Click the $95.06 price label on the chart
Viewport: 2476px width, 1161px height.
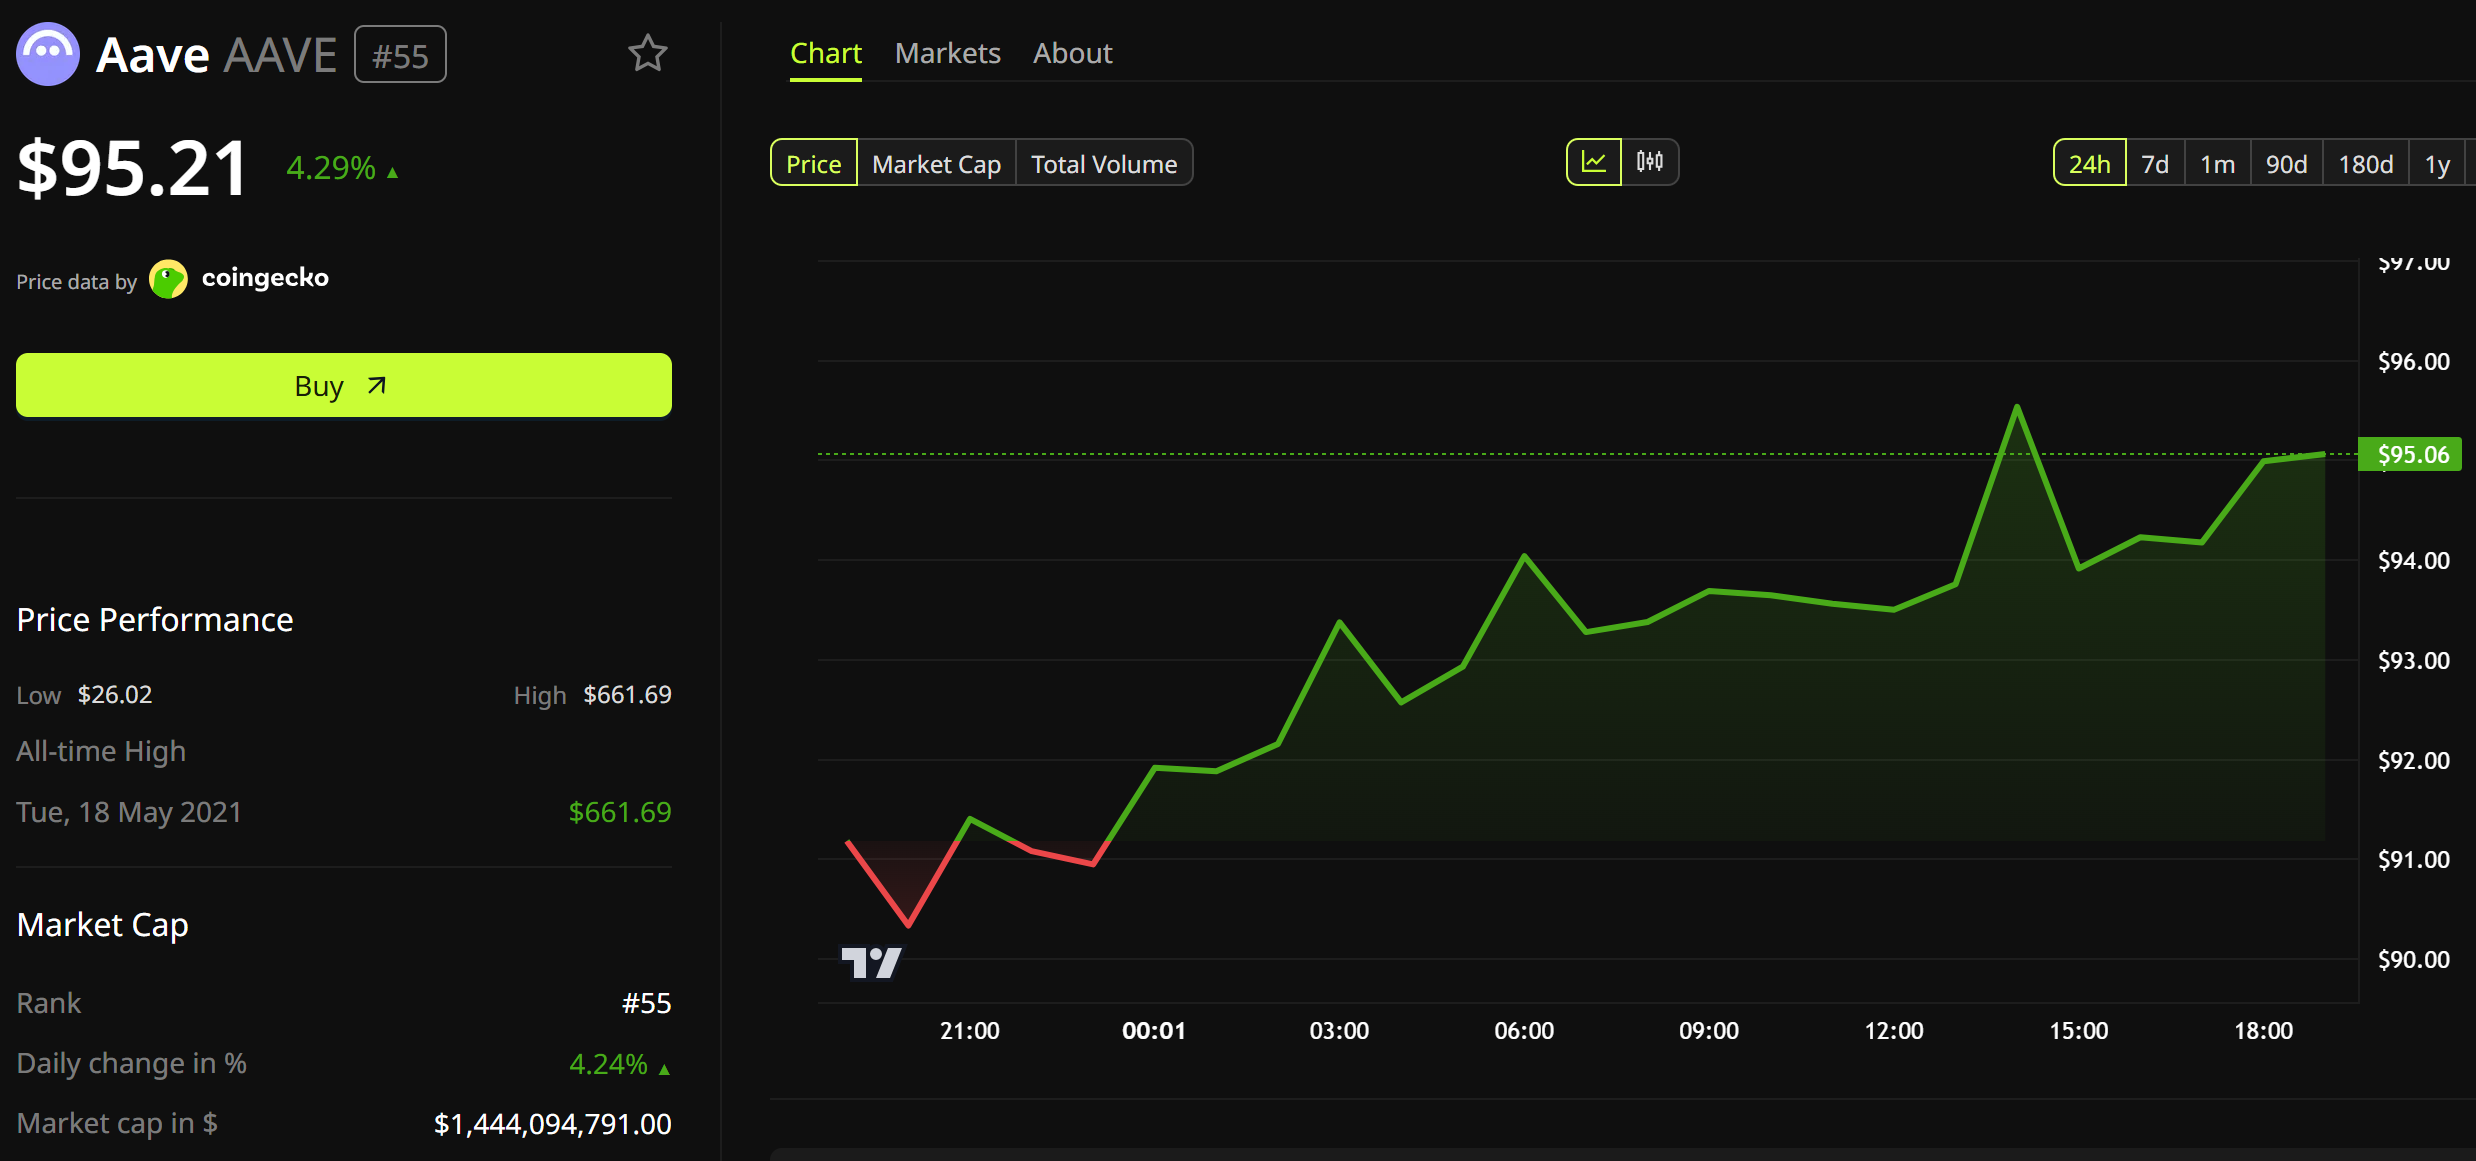[2411, 454]
